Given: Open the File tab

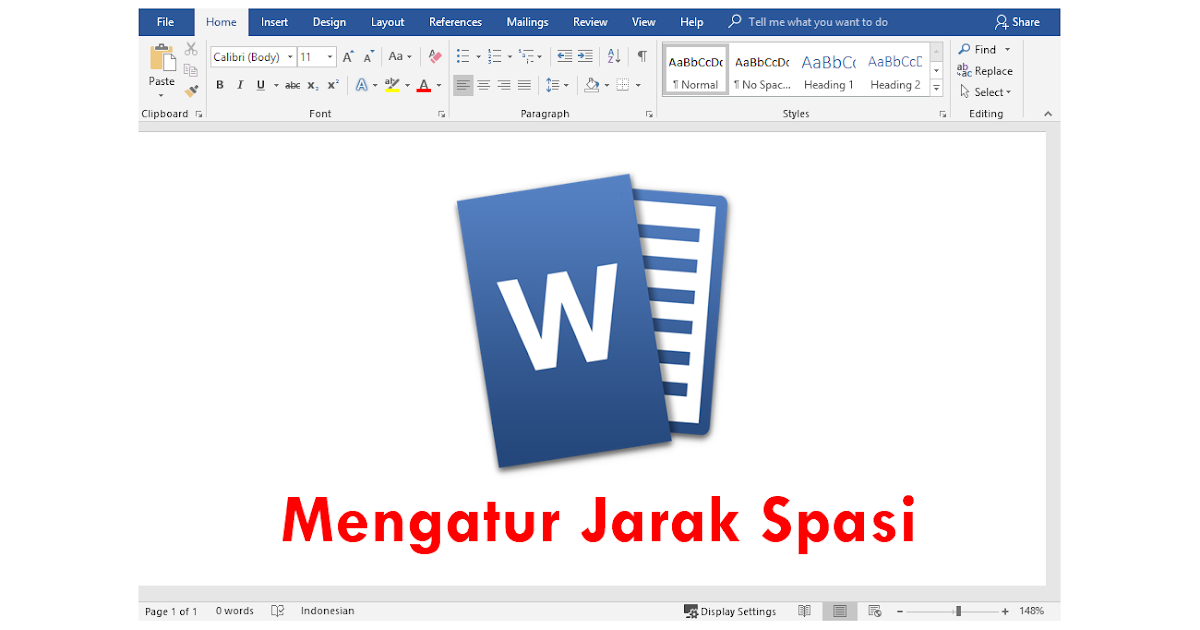Looking at the screenshot, I should 165,22.
